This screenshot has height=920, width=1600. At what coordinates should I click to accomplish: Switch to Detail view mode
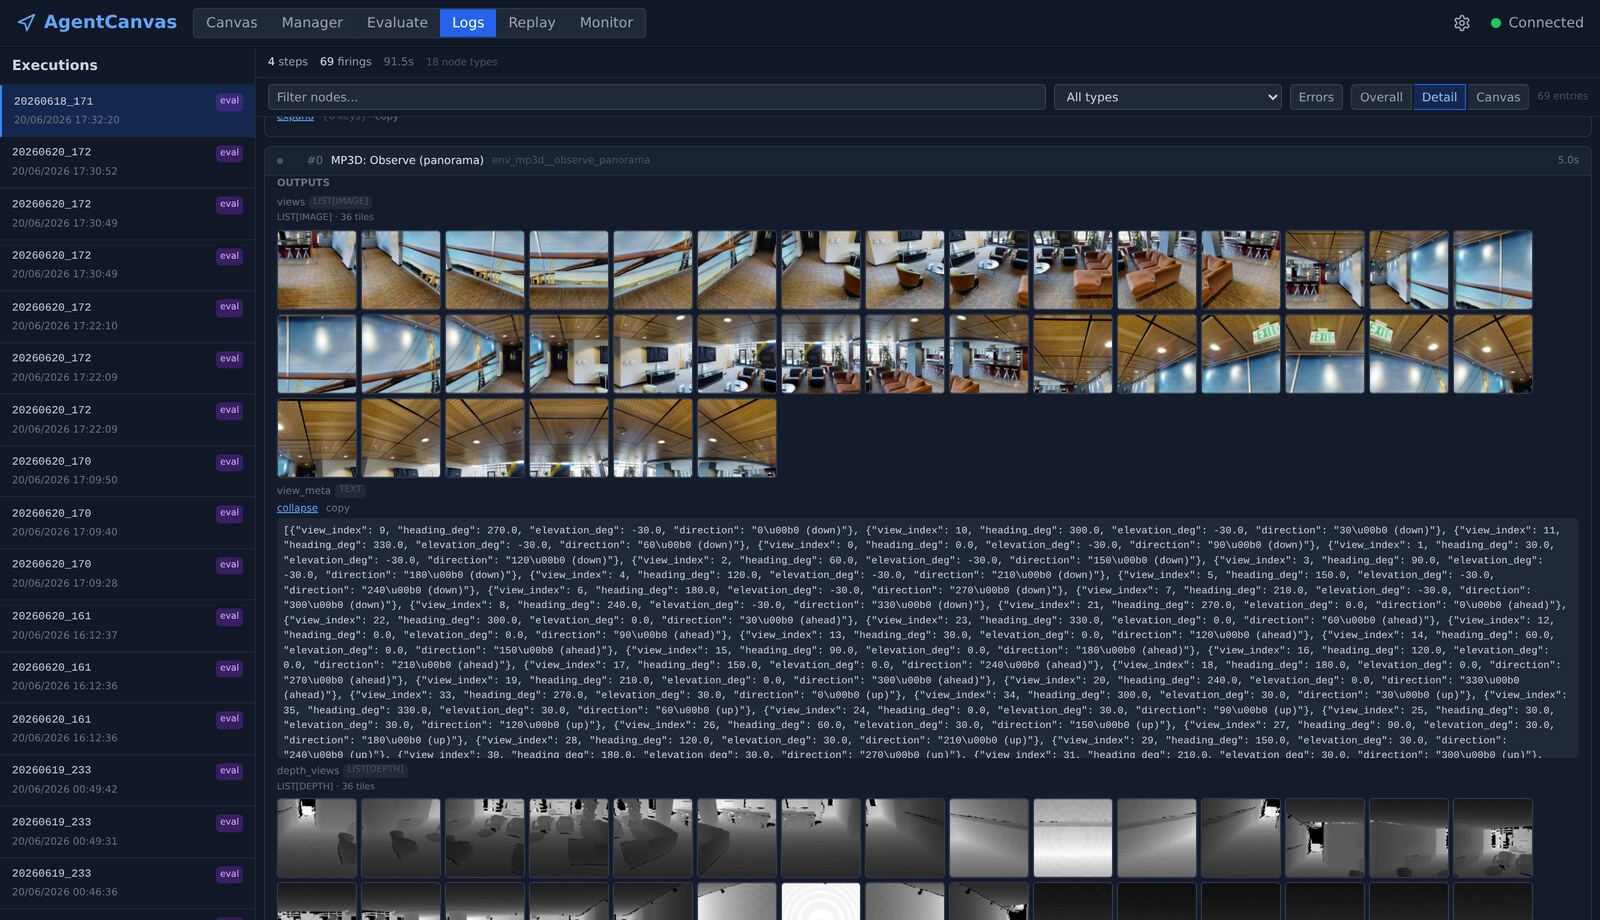point(1439,97)
